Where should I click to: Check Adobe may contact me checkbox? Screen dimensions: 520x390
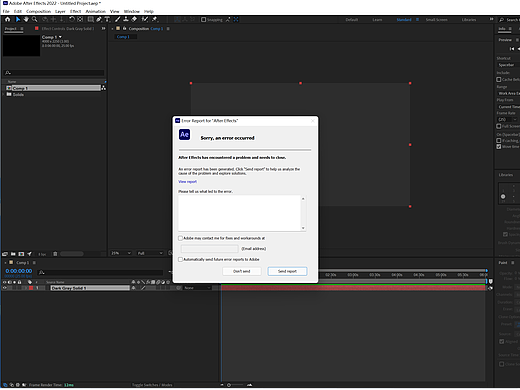point(180,238)
